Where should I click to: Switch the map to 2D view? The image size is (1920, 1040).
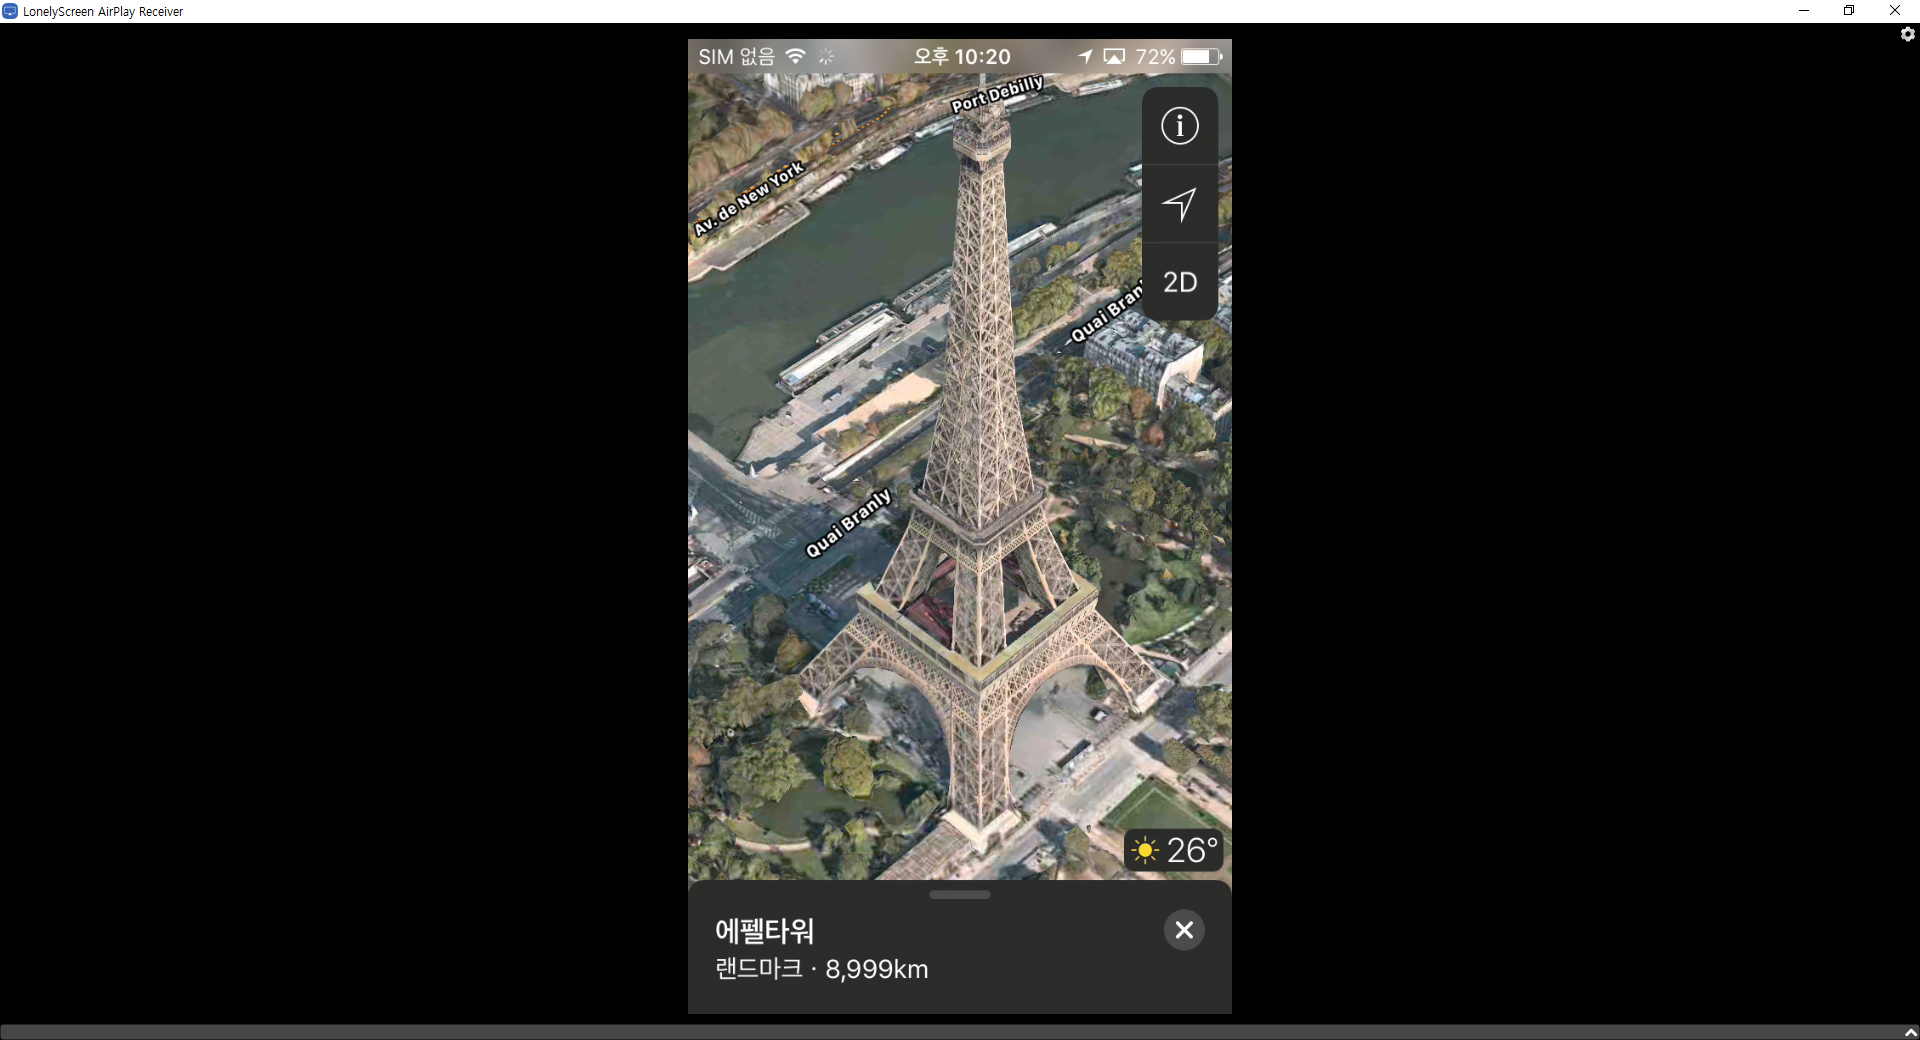(1180, 282)
